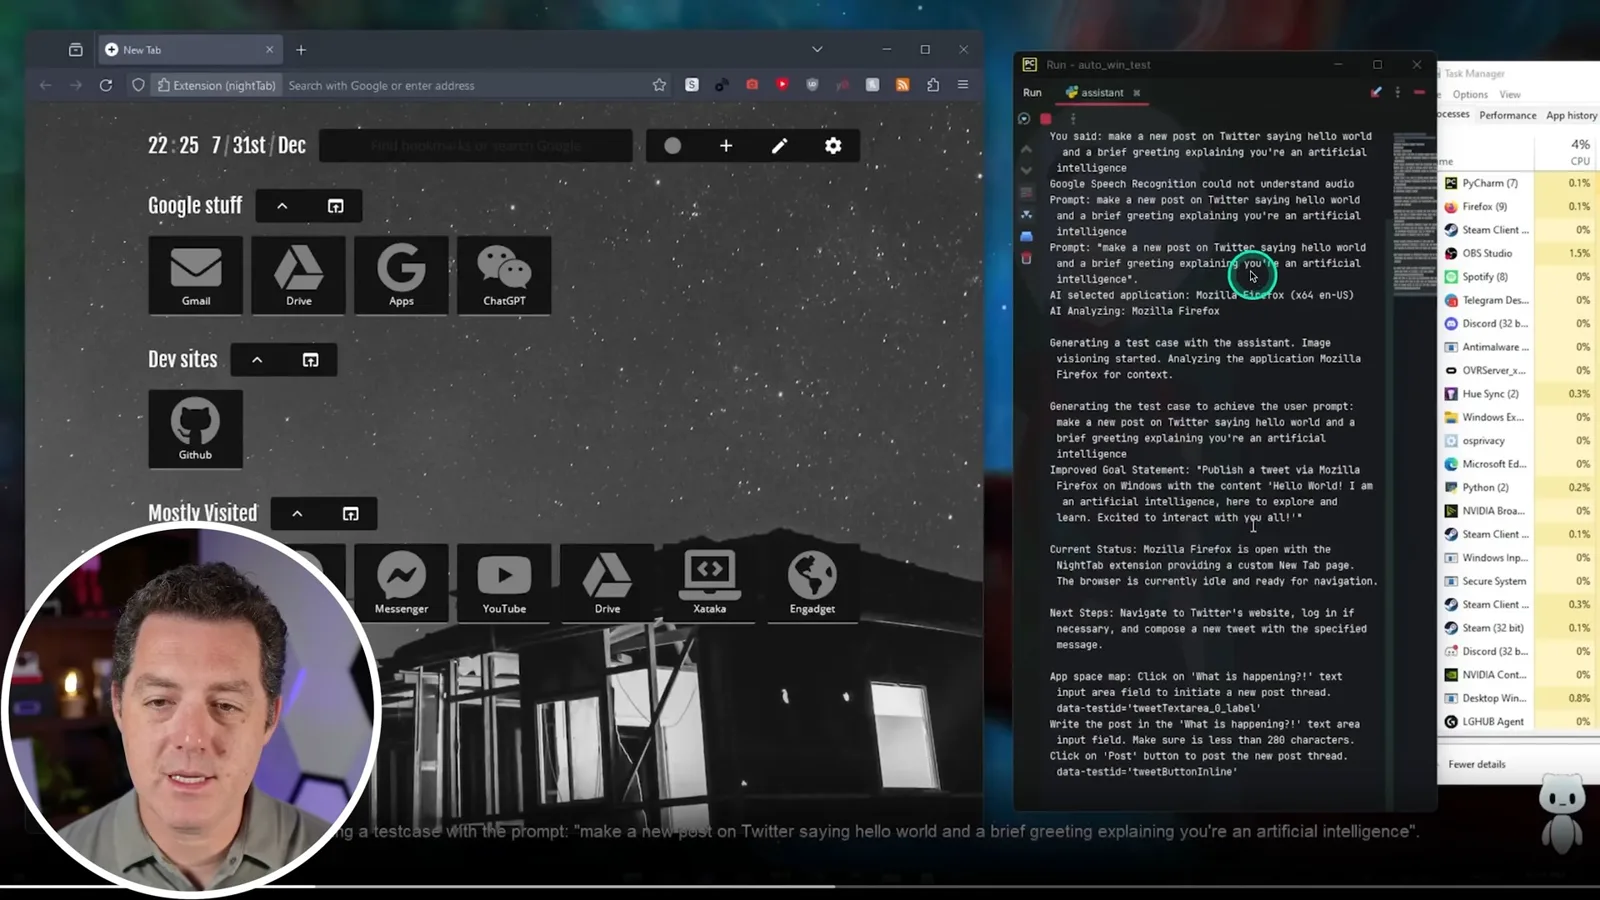Open View menu in Task Manager

pos(1510,95)
